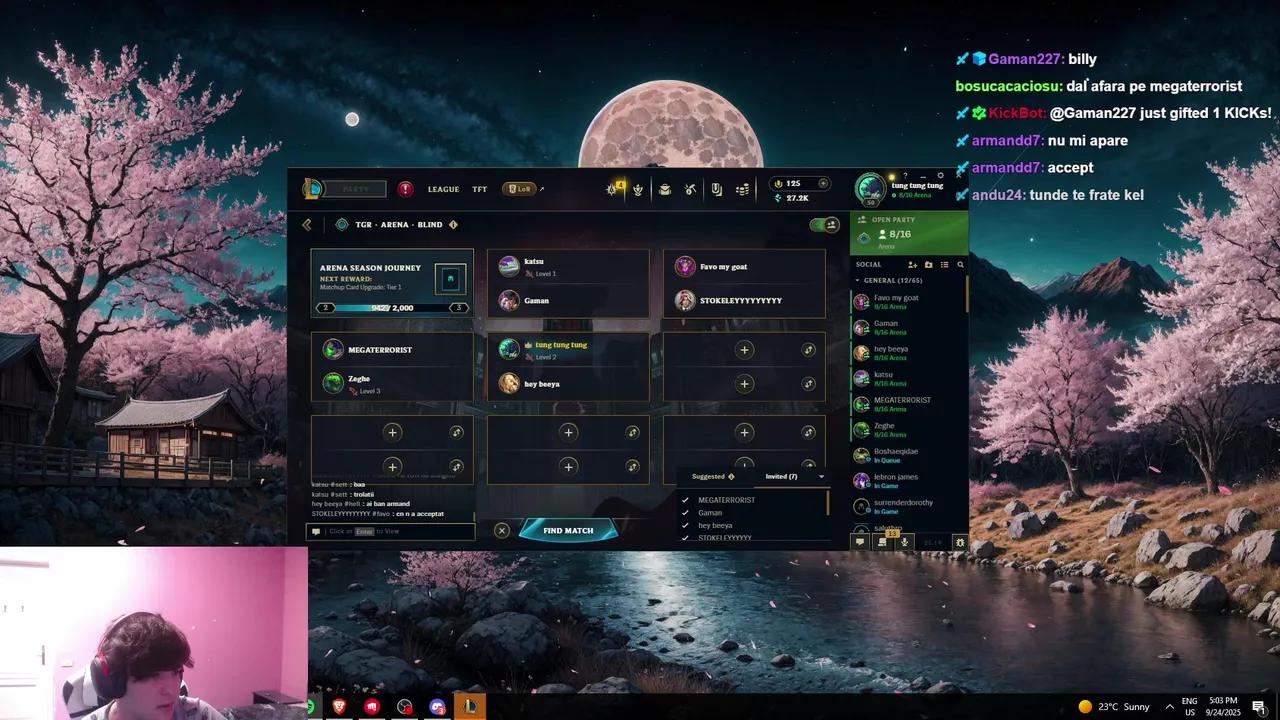The height and width of the screenshot is (720, 1280).
Task: Click the Suggested info icon
Action: (x=731, y=477)
